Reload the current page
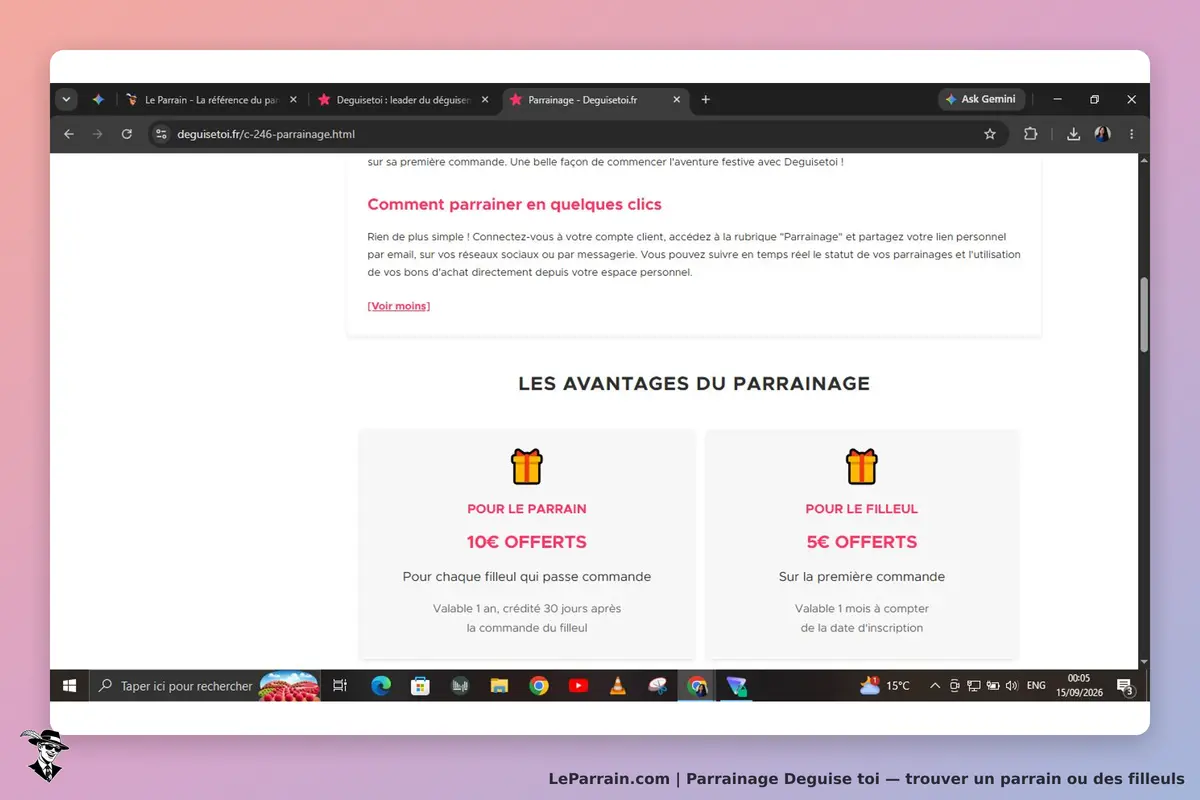 [127, 134]
